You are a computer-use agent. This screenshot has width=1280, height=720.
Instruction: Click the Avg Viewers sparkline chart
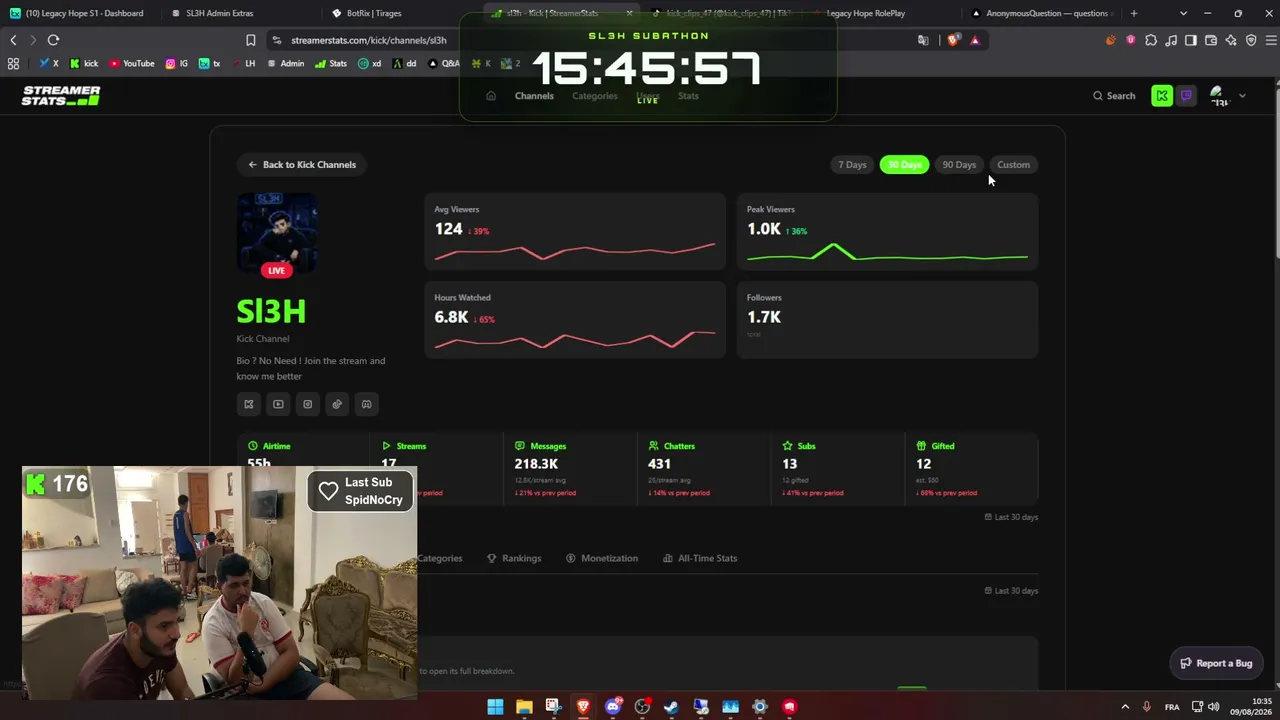575,251
